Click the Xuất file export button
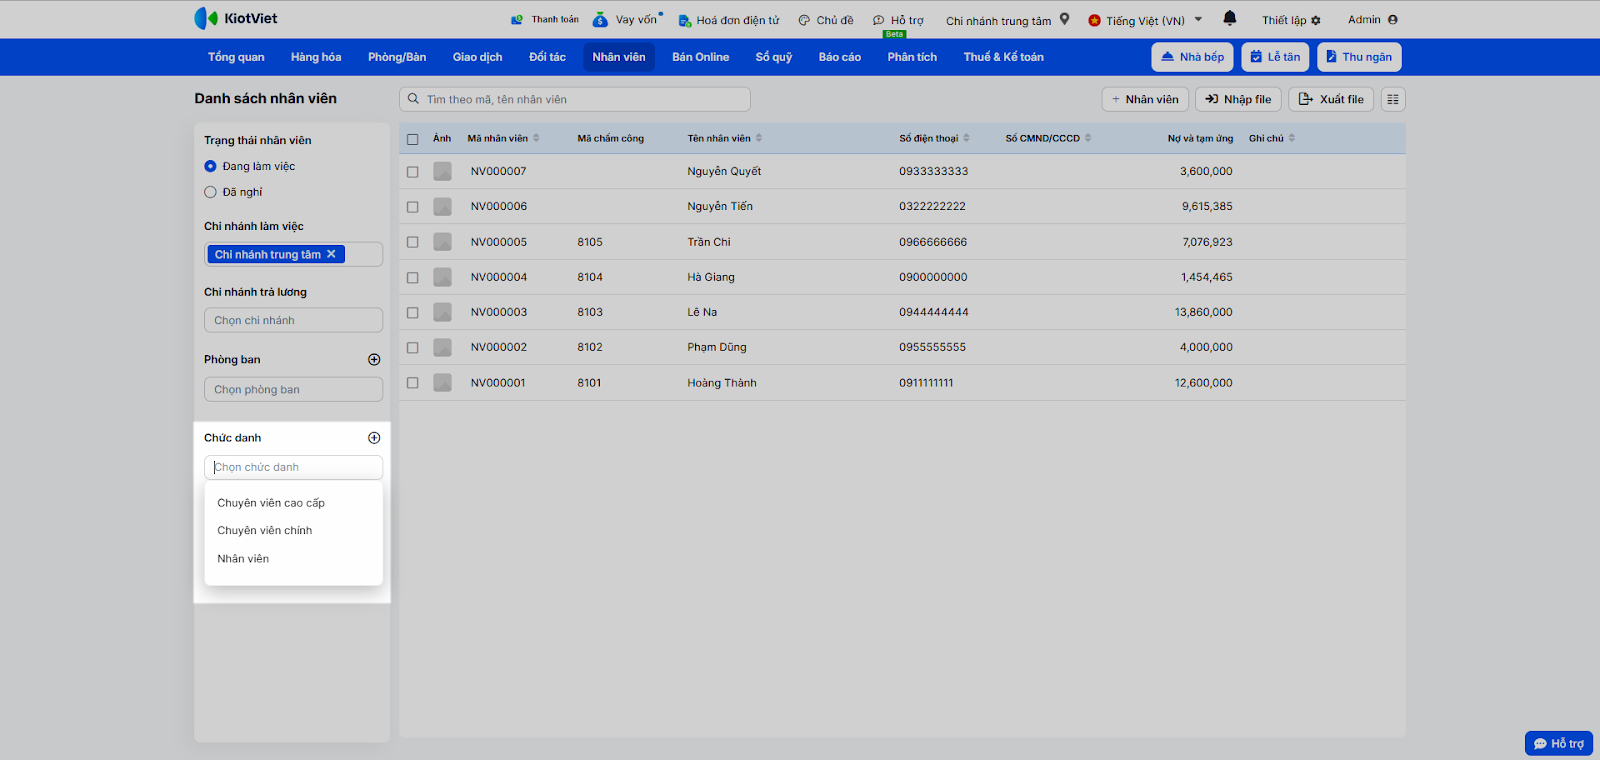Image resolution: width=1600 pixels, height=760 pixels. point(1331,99)
